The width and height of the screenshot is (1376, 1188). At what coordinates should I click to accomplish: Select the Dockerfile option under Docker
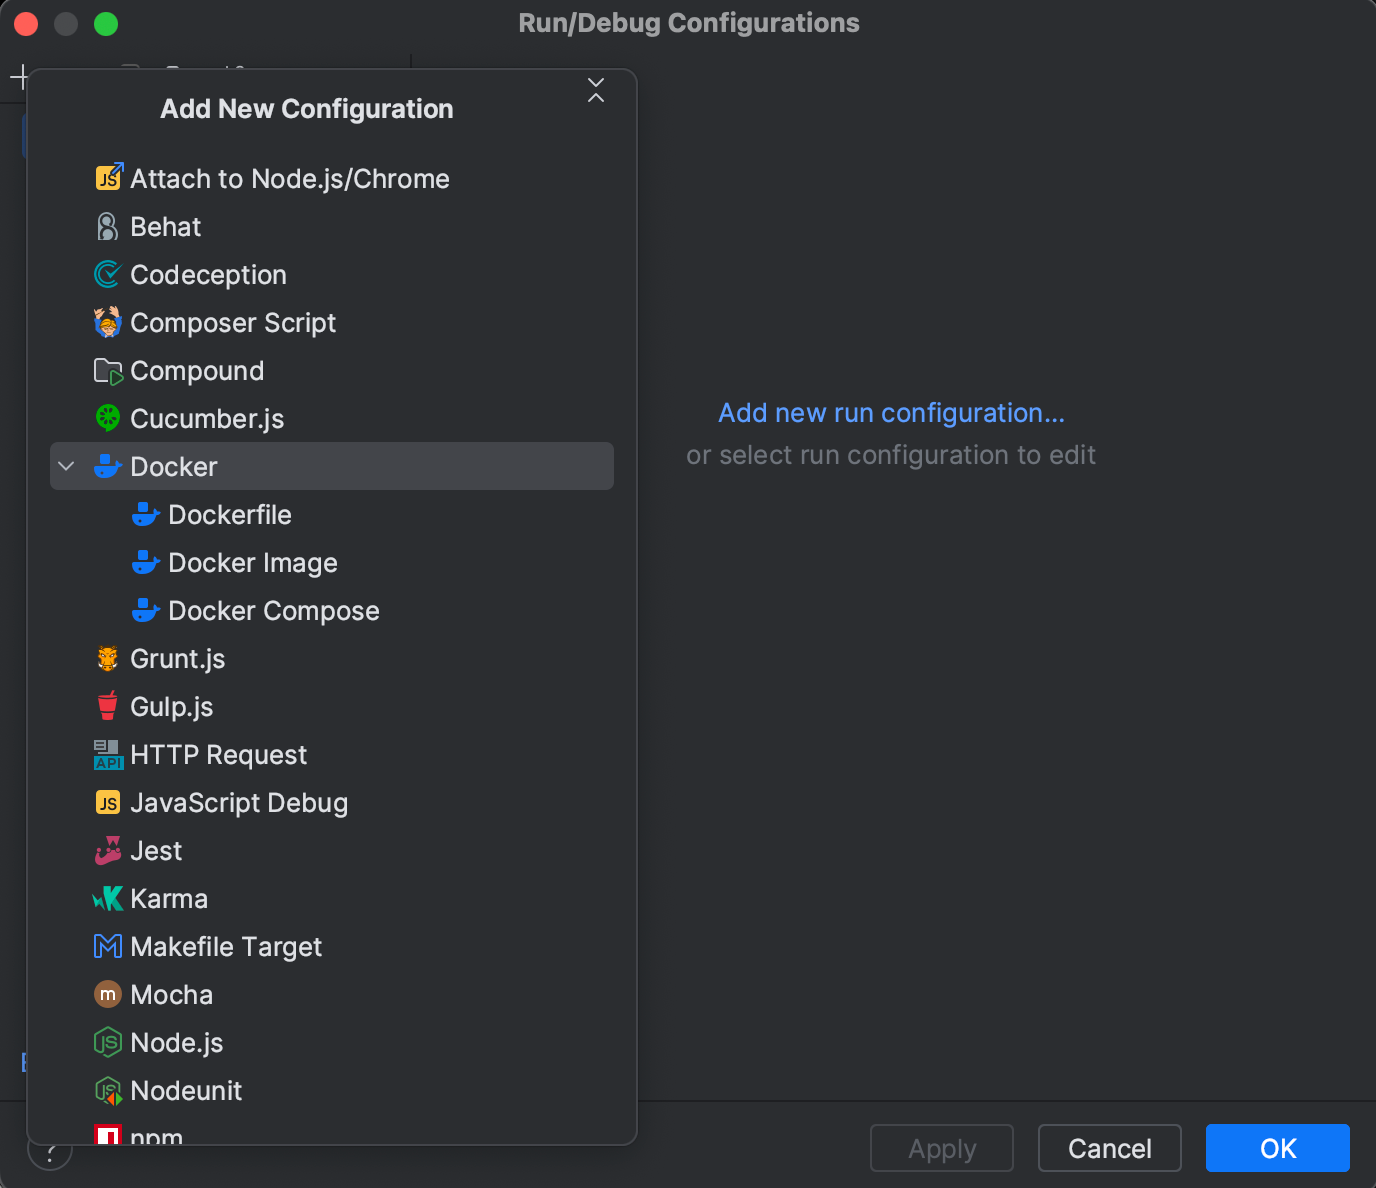[x=230, y=514]
